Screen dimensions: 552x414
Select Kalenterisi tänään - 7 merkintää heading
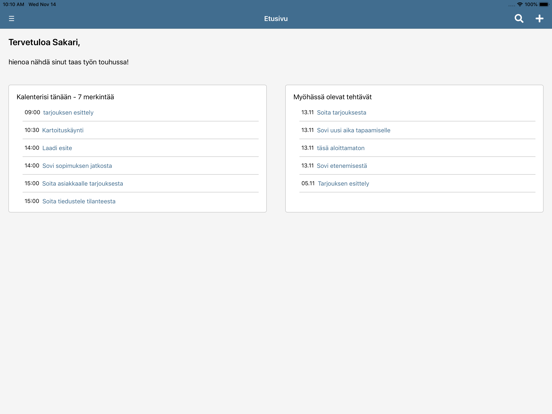pyautogui.click(x=65, y=97)
